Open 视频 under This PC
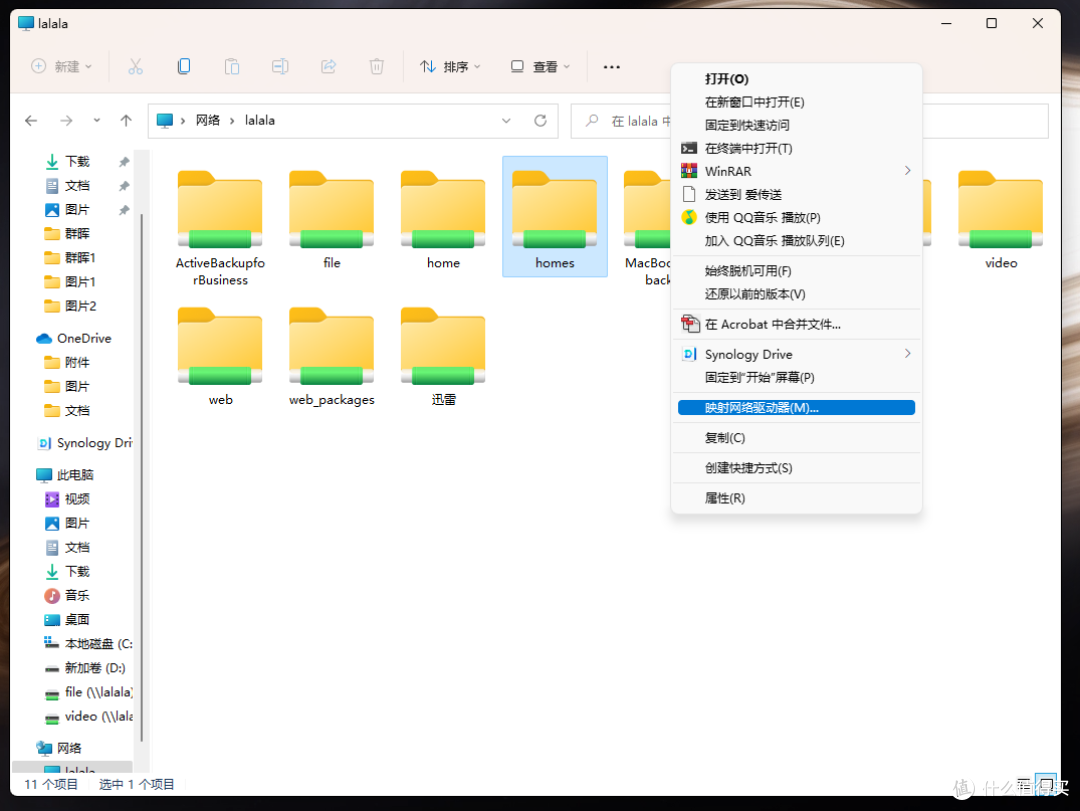 pos(67,499)
